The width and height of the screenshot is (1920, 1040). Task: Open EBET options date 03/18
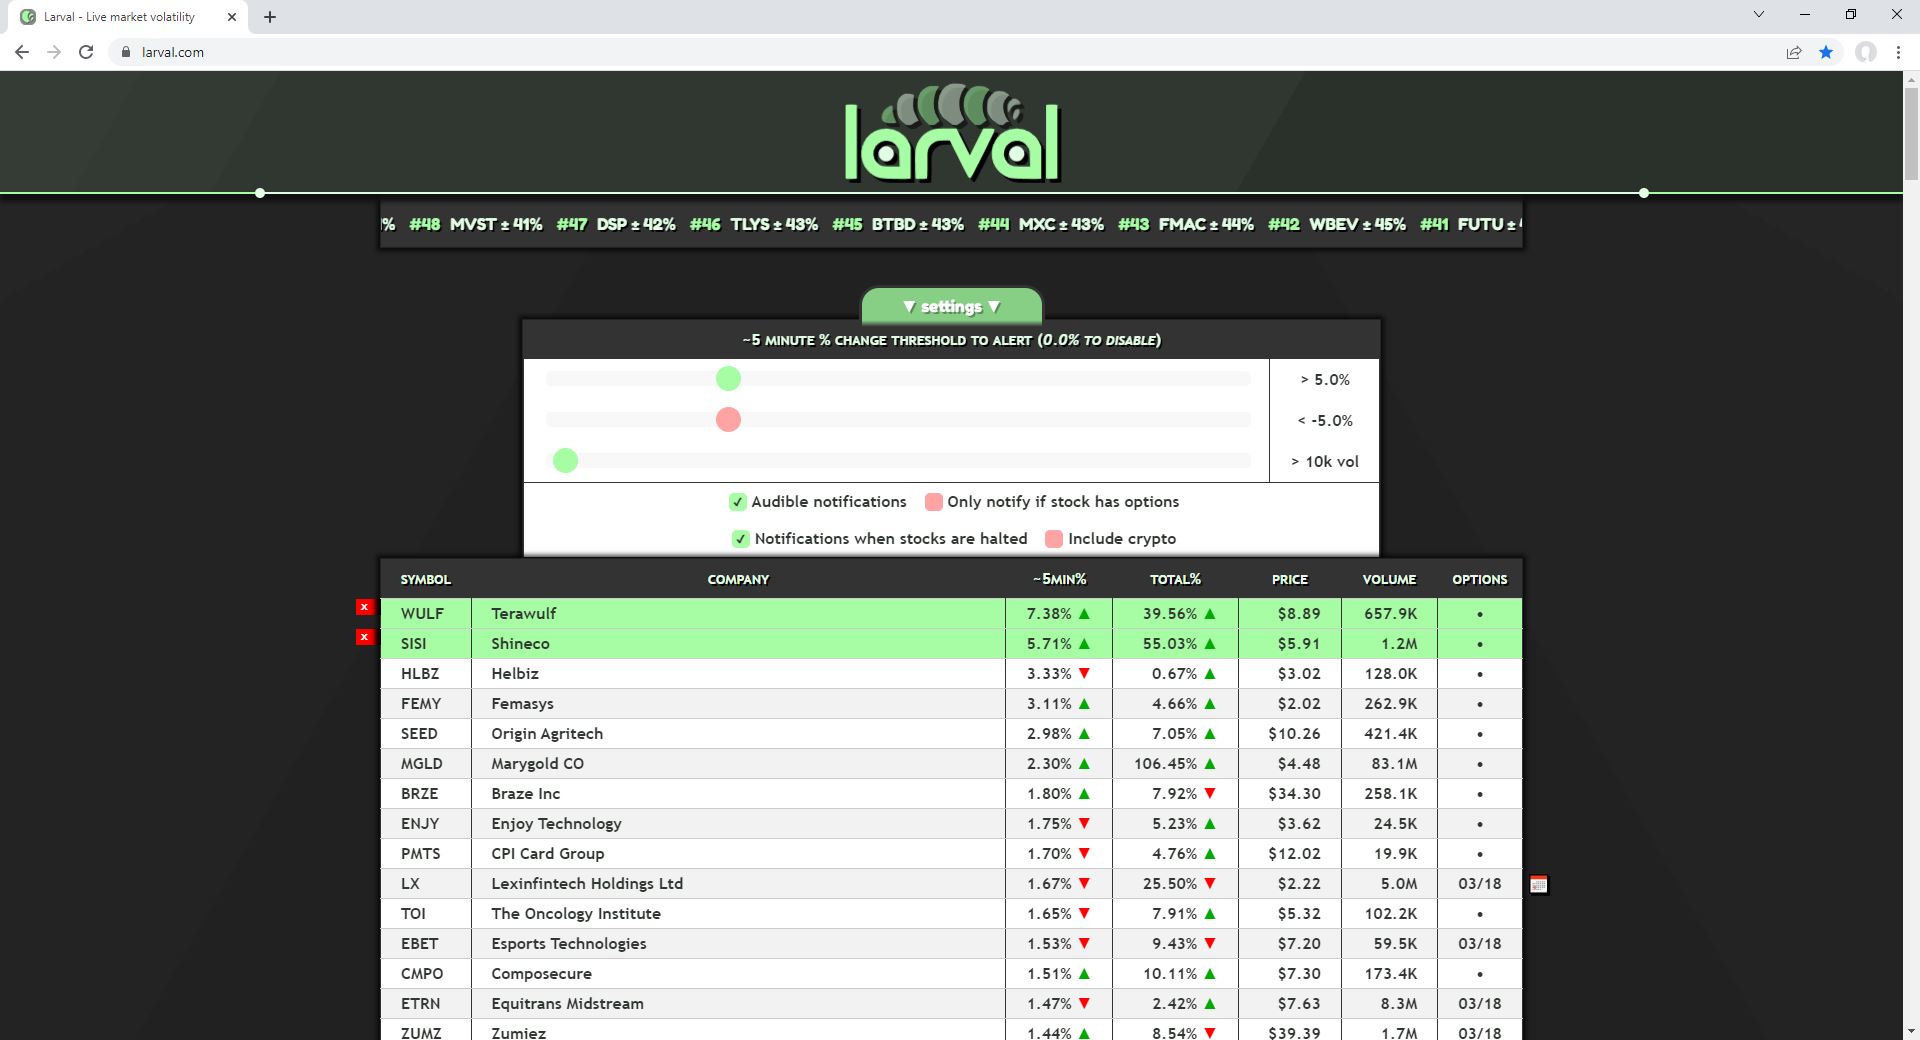[1480, 944]
